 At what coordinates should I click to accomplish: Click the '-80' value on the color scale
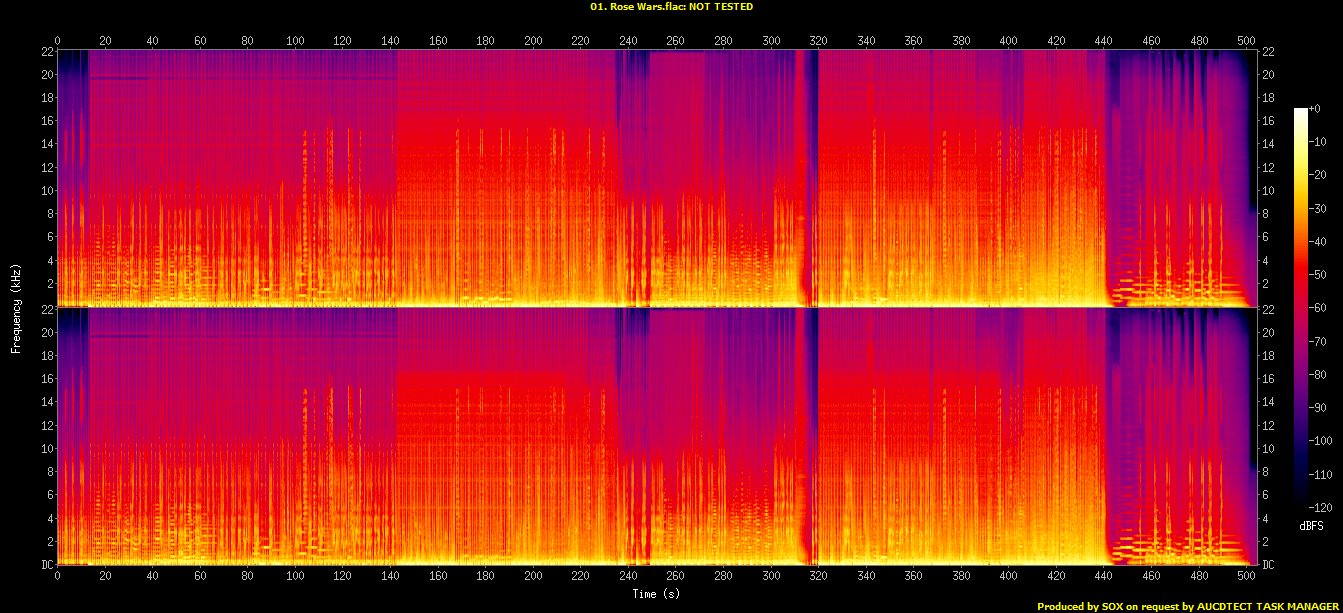click(1316, 374)
